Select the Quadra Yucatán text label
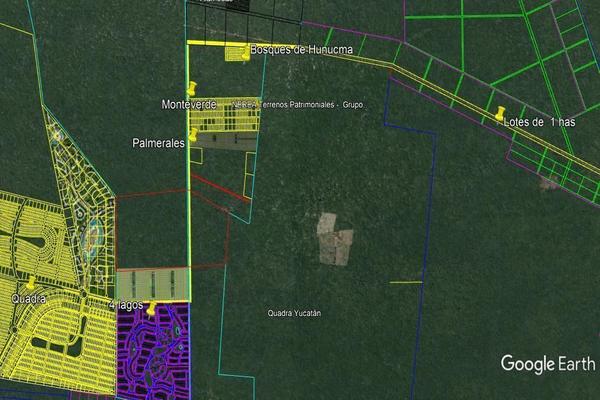Image resolution: width=600 pixels, height=400 pixels. coord(301,313)
